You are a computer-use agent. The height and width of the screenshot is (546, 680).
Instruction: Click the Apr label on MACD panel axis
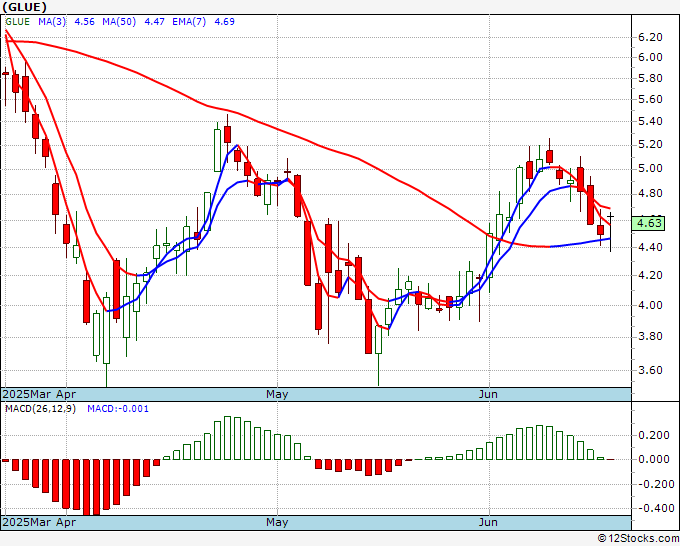tap(66, 522)
